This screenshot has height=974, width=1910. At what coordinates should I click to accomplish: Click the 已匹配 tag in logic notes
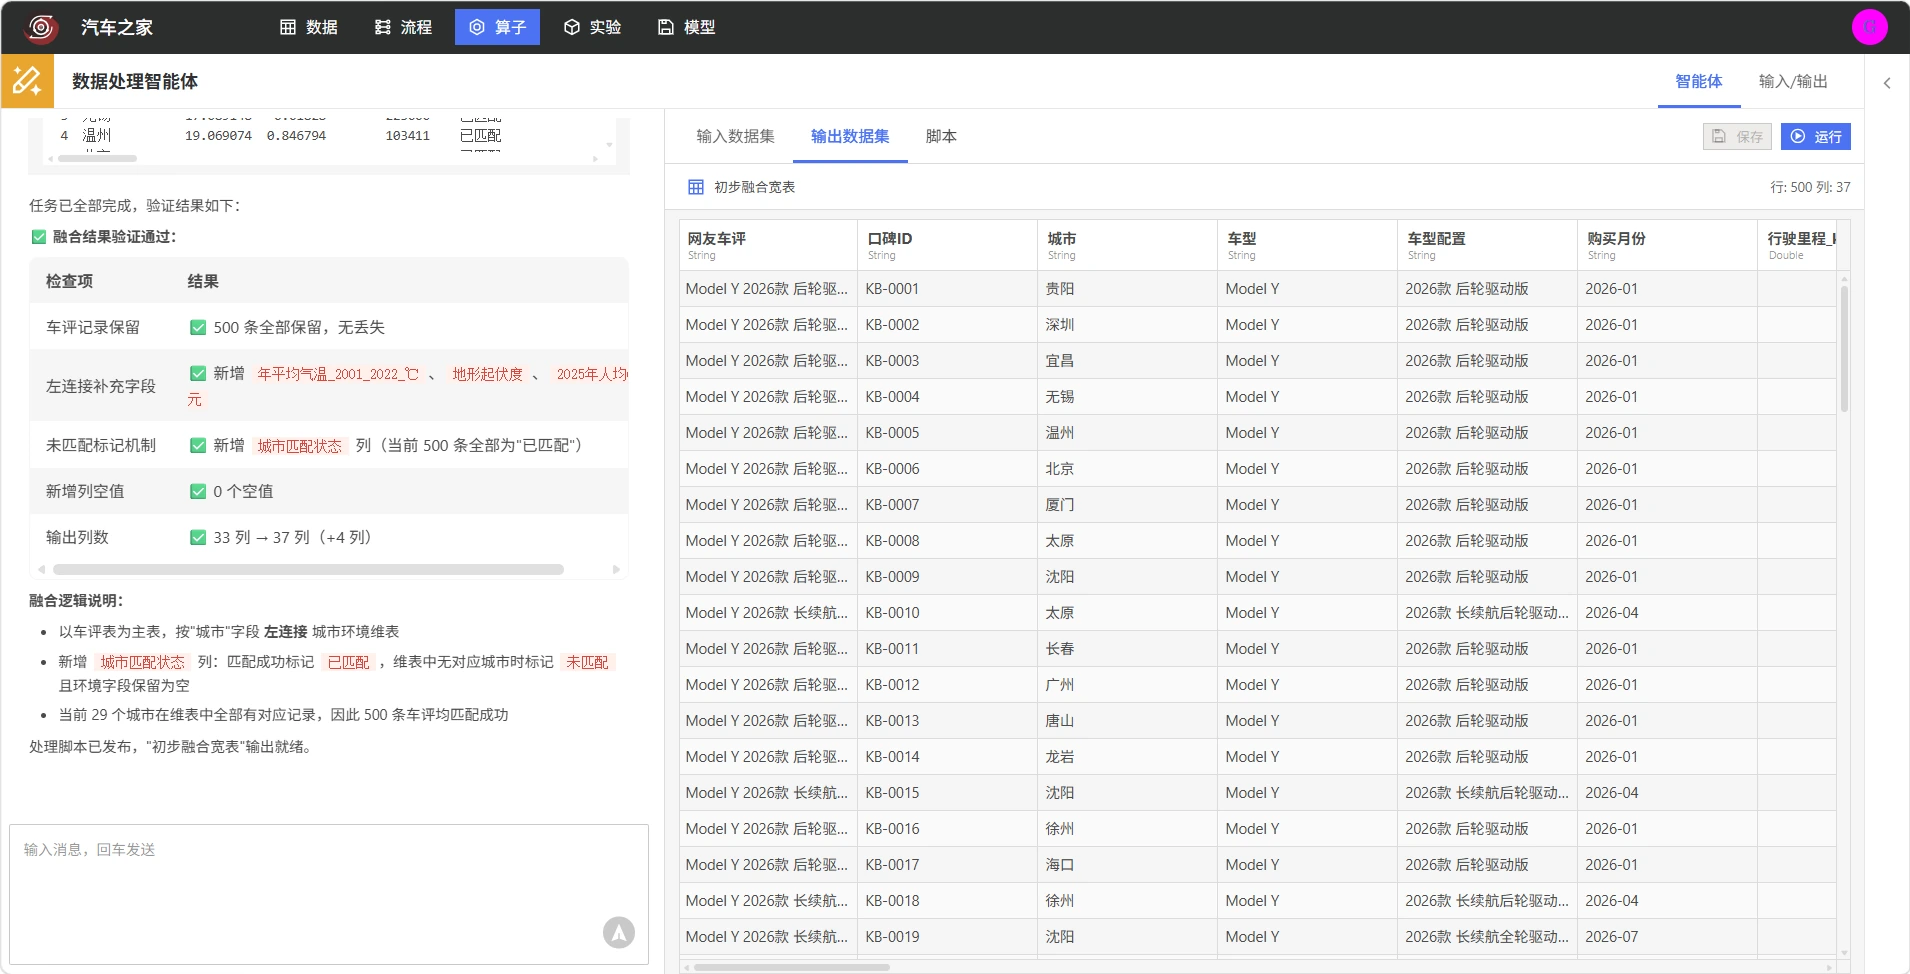click(348, 662)
